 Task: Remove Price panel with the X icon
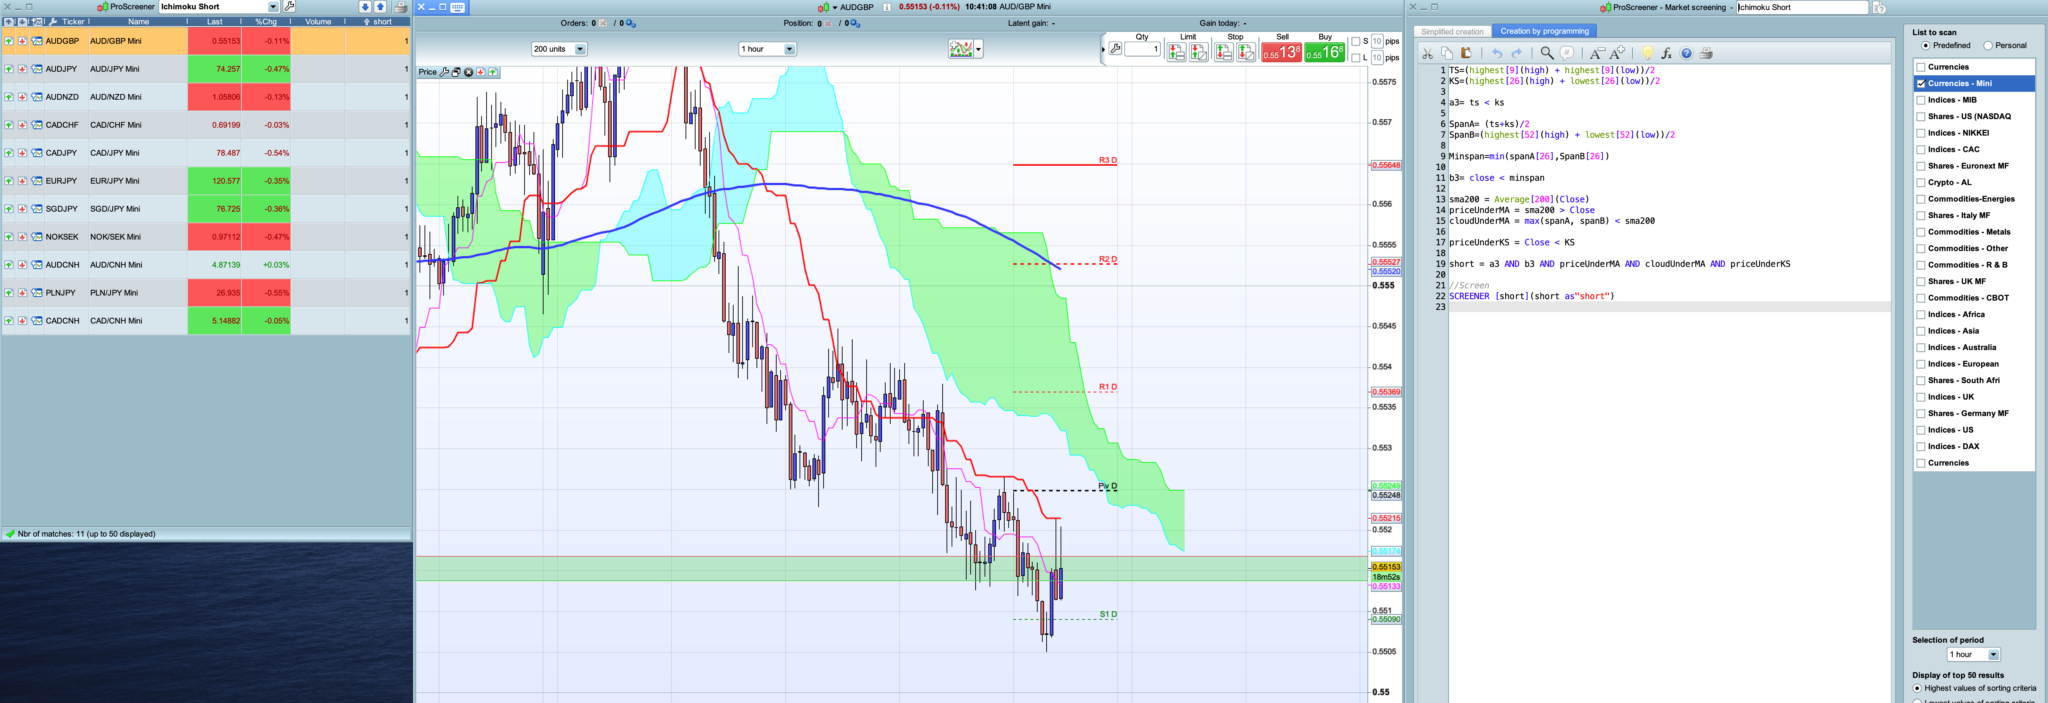[468, 72]
